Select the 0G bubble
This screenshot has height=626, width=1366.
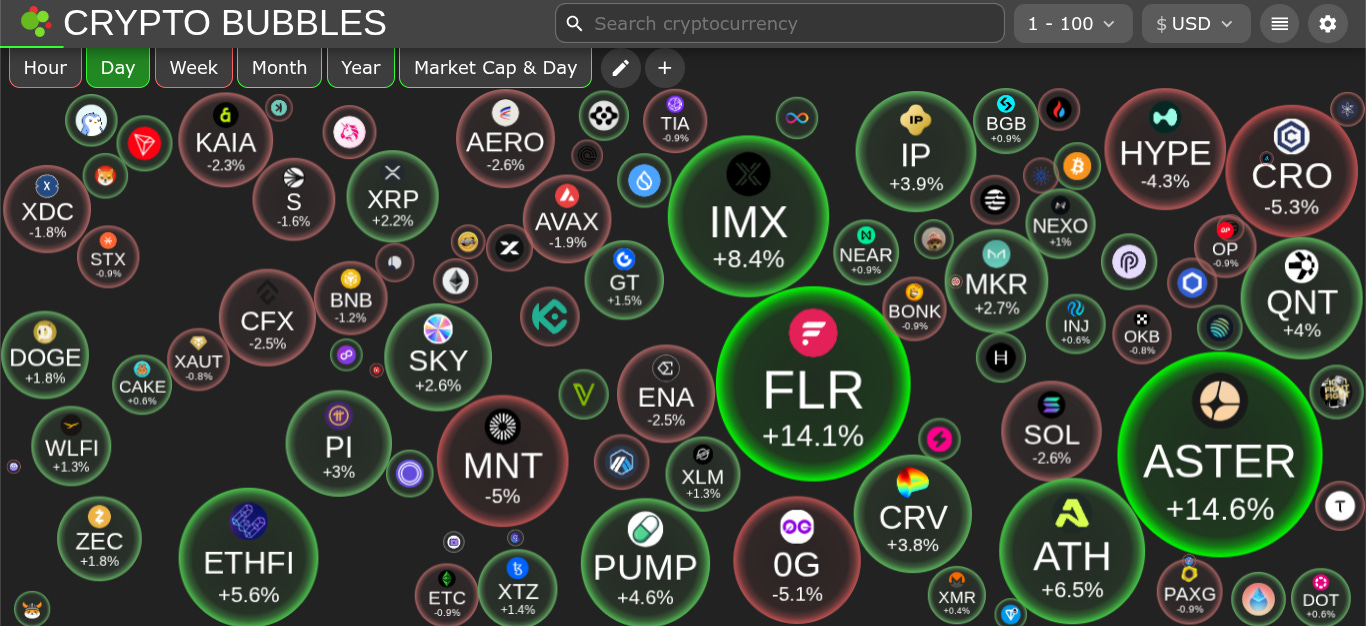pos(797,560)
